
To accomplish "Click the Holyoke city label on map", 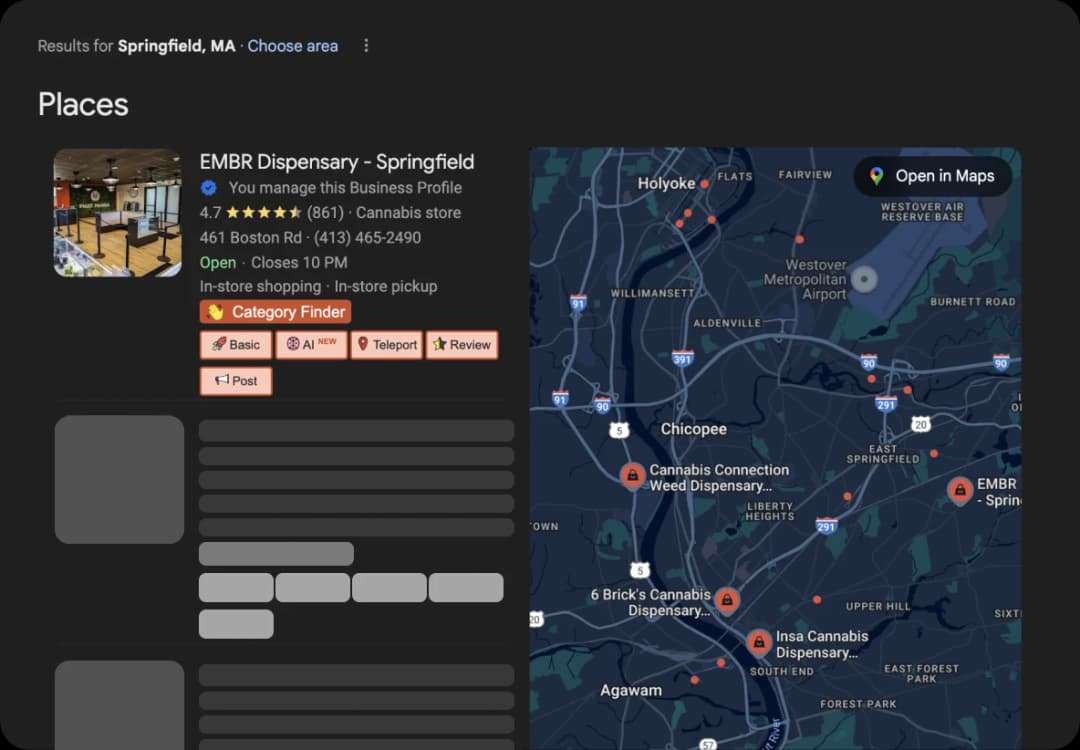I will click(666, 184).
